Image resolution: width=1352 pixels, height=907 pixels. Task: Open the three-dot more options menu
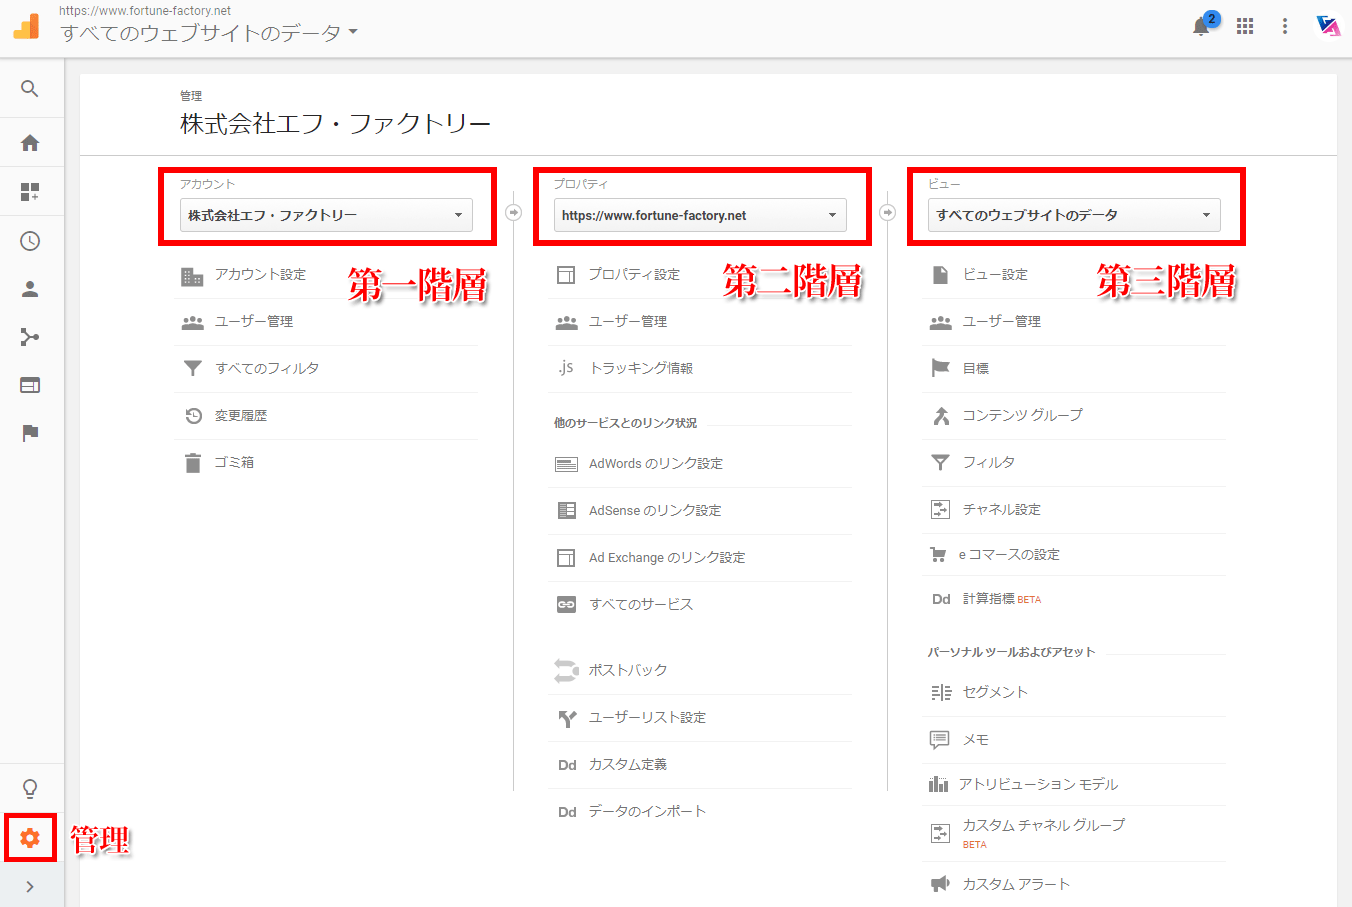[x=1285, y=26]
